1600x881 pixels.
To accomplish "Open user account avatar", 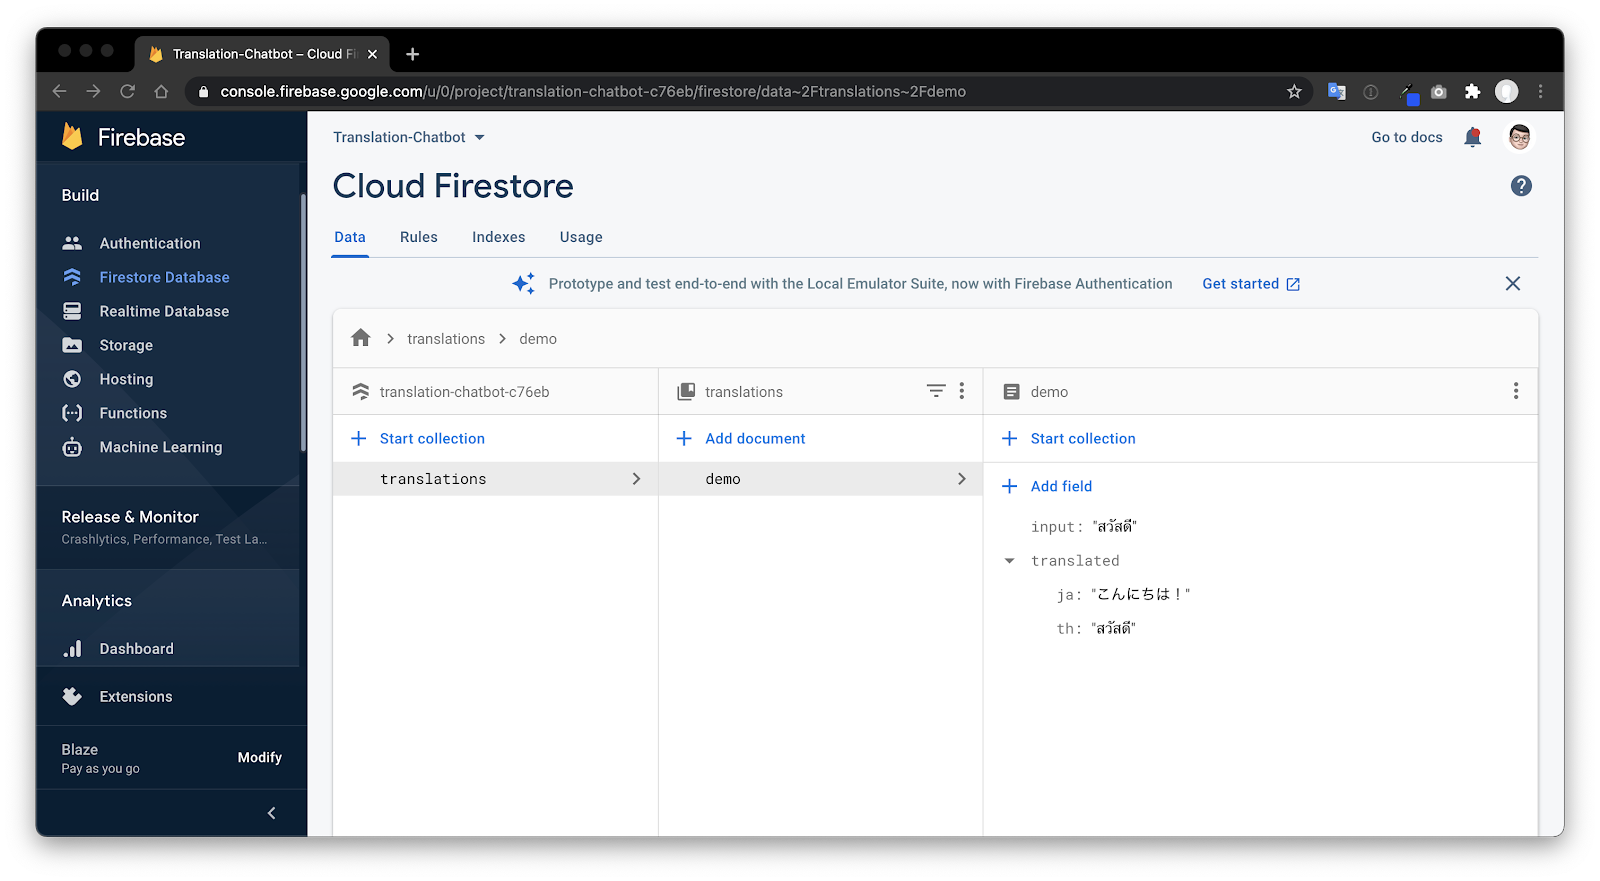I will tap(1519, 137).
